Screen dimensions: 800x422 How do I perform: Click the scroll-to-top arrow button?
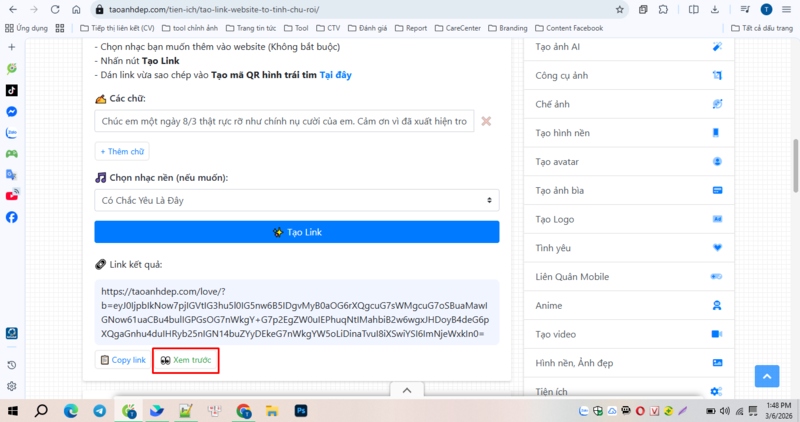766,376
